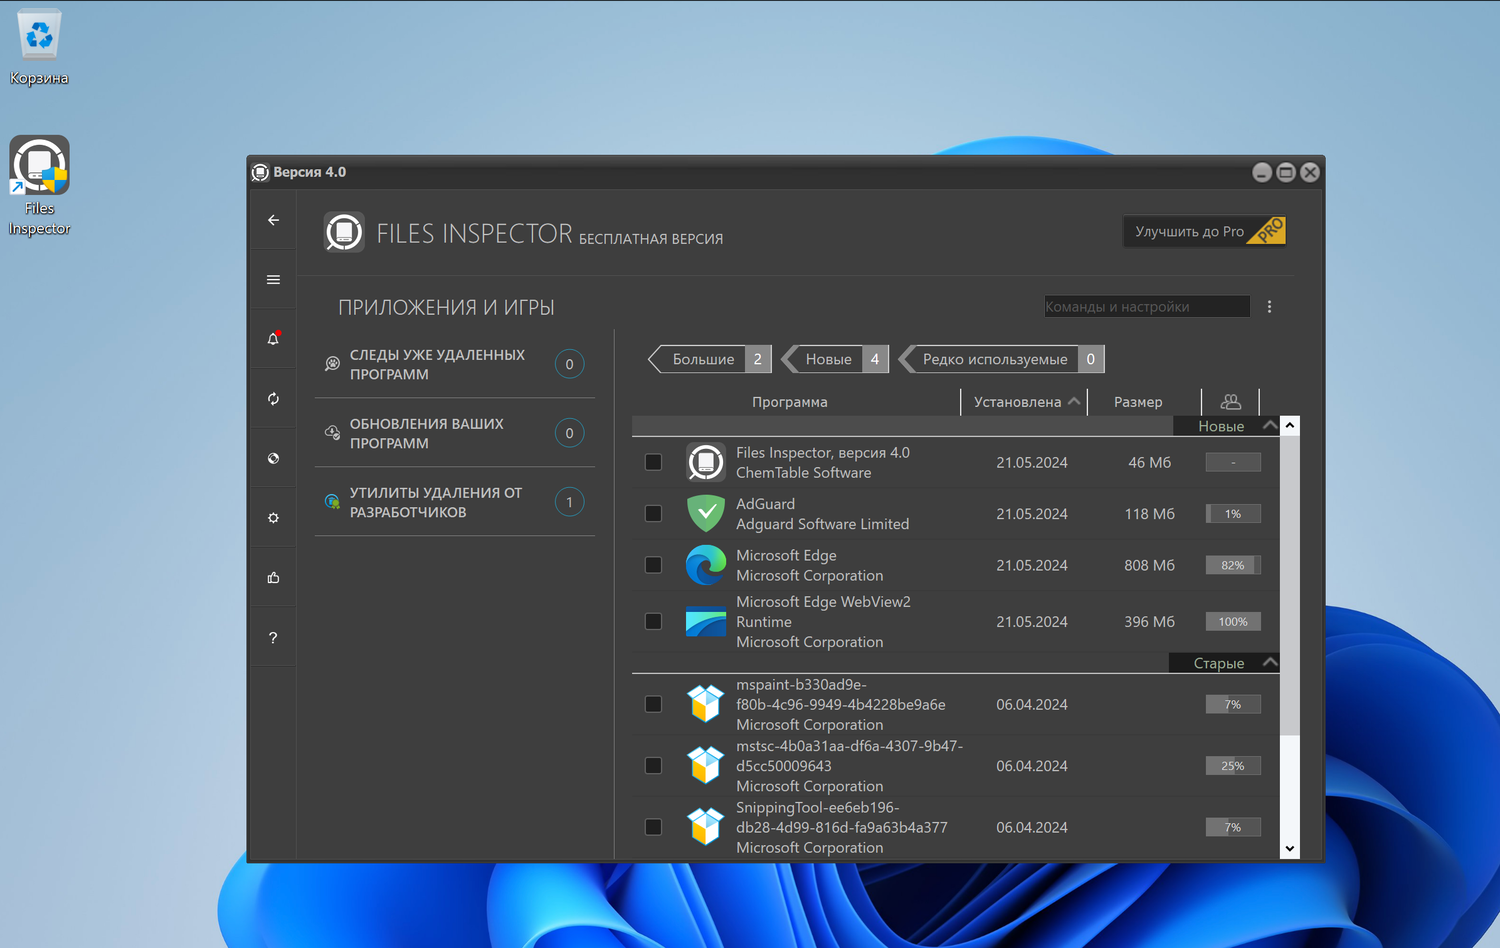Collapse the Старые group chevron

click(1269, 663)
